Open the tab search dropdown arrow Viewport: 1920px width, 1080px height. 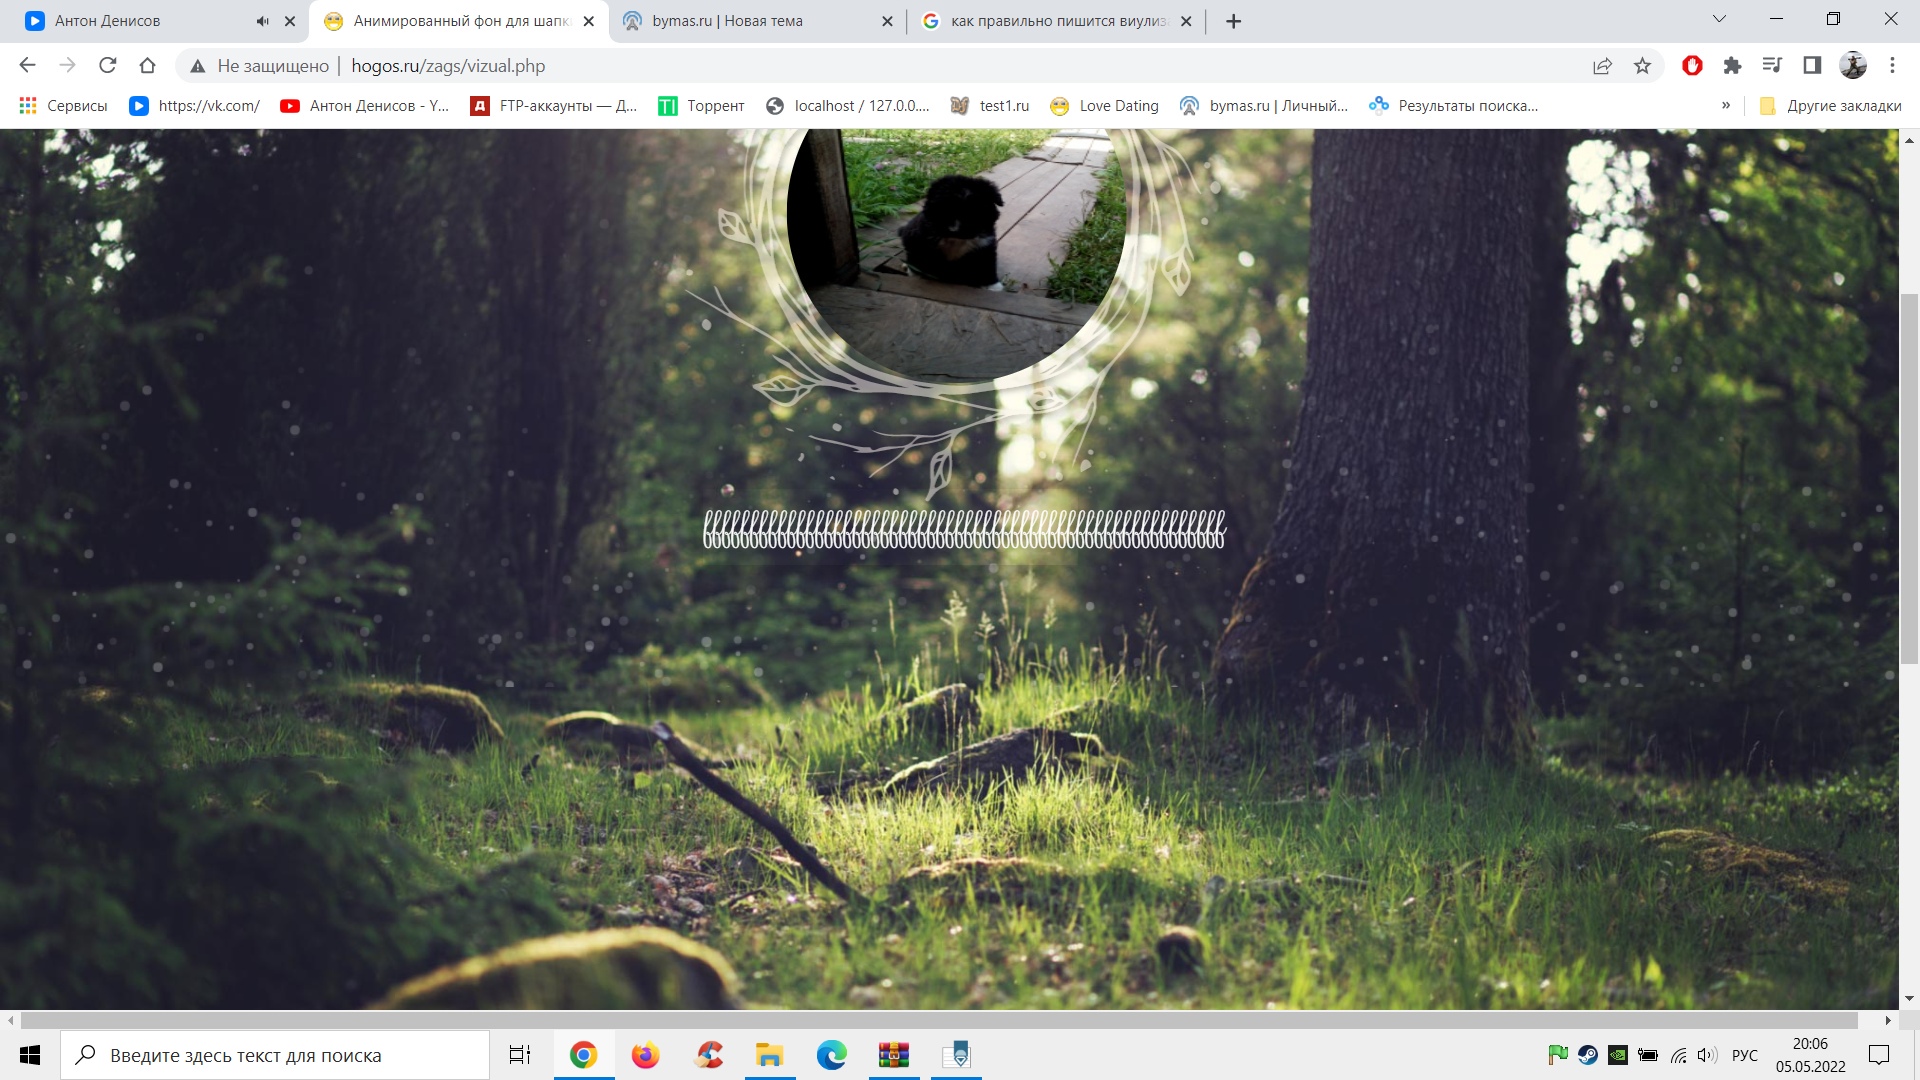click(1719, 19)
